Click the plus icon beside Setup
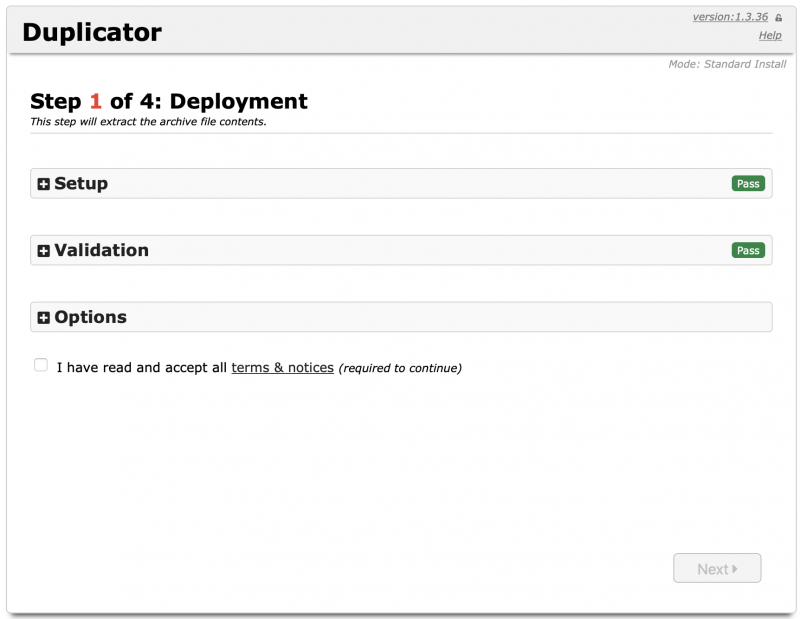The image size is (800, 619). pyautogui.click(x=44, y=184)
